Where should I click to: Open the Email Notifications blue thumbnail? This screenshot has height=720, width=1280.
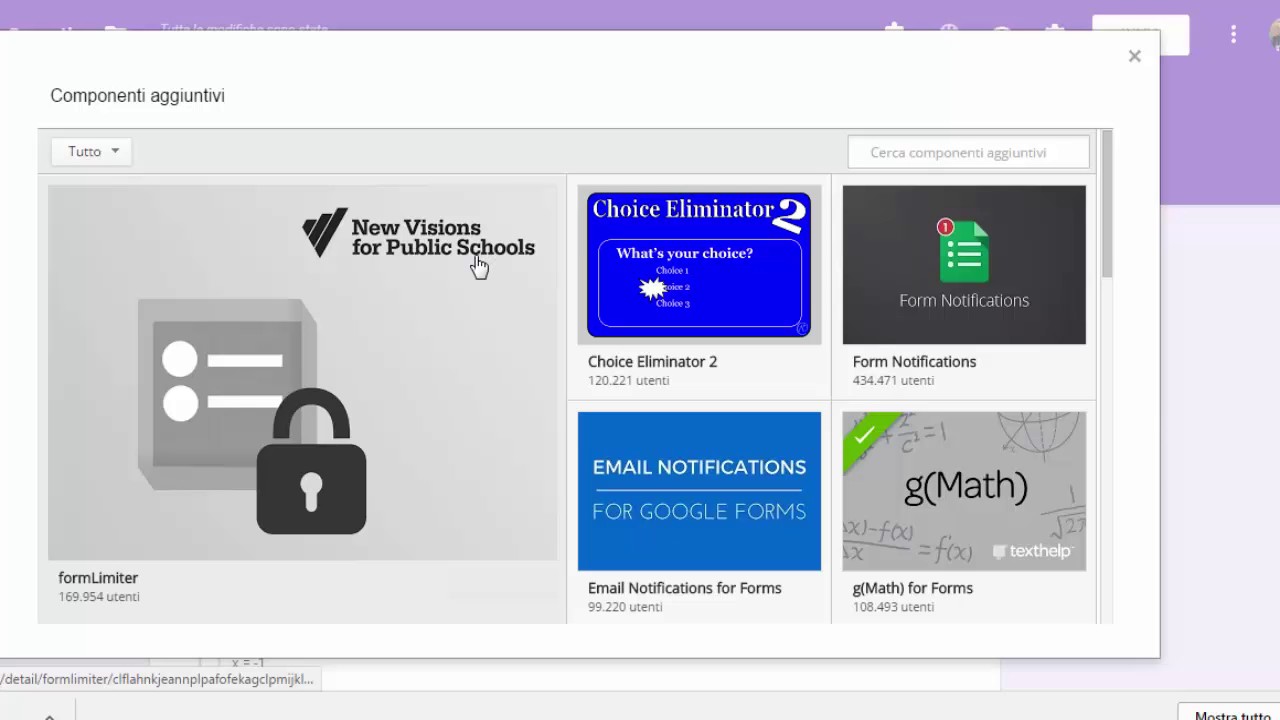(699, 491)
